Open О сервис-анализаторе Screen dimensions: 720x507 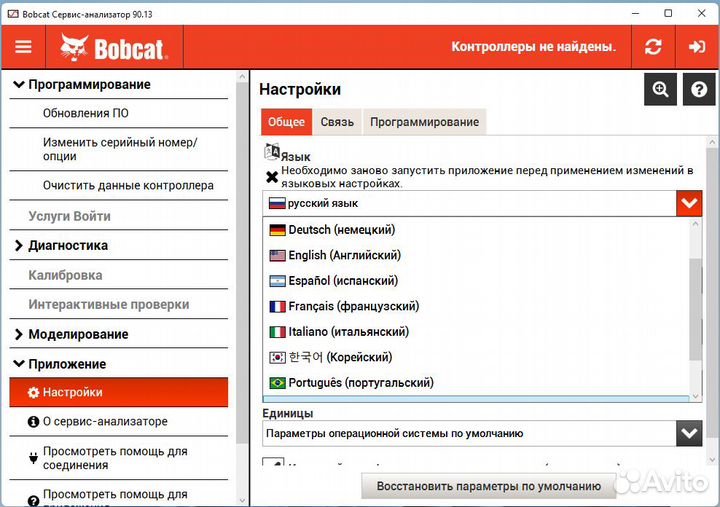tap(118, 422)
